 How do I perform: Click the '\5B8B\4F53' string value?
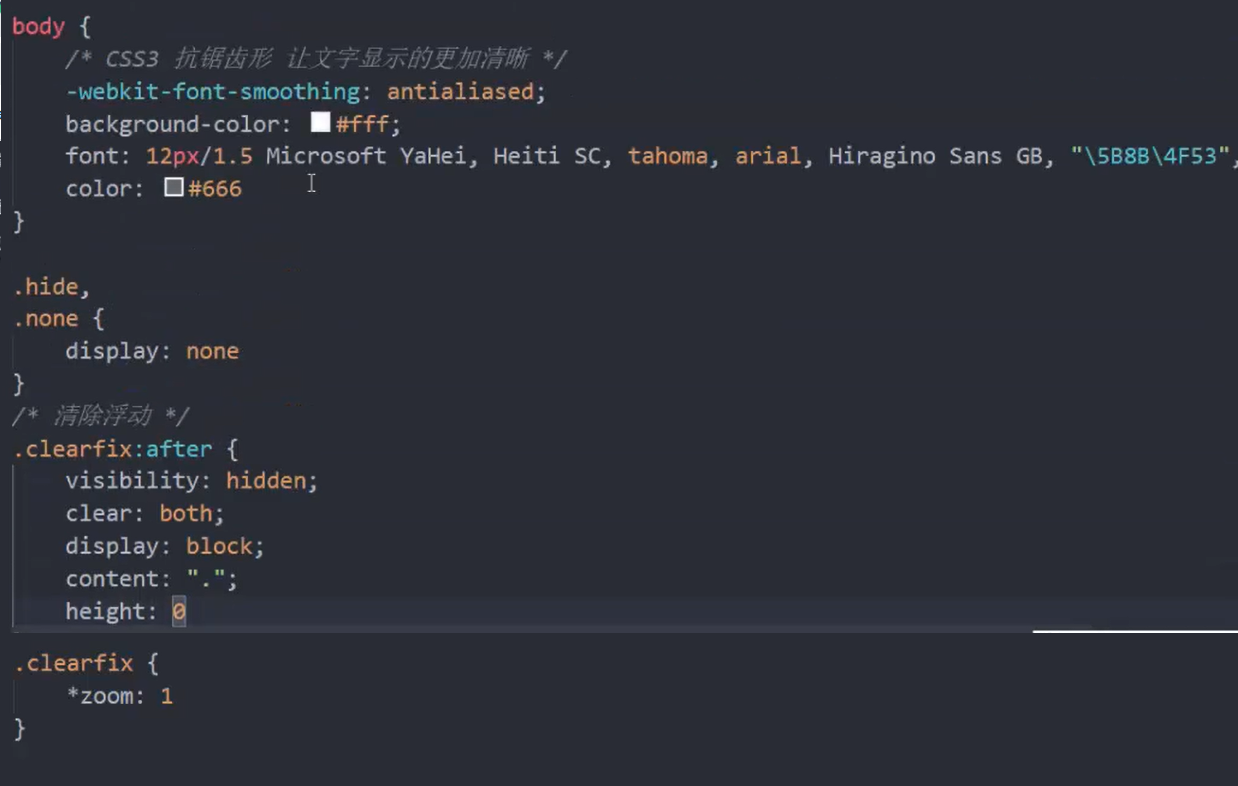click(1150, 156)
